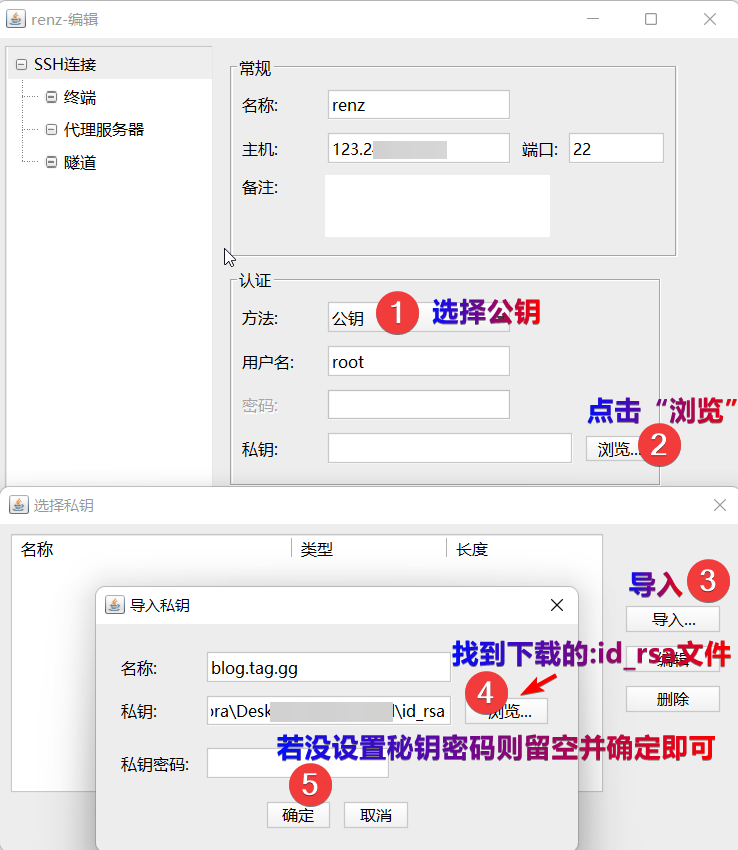Collapse the SSH连接 tree node
Image resolution: width=738 pixels, height=850 pixels.
(x=21, y=65)
